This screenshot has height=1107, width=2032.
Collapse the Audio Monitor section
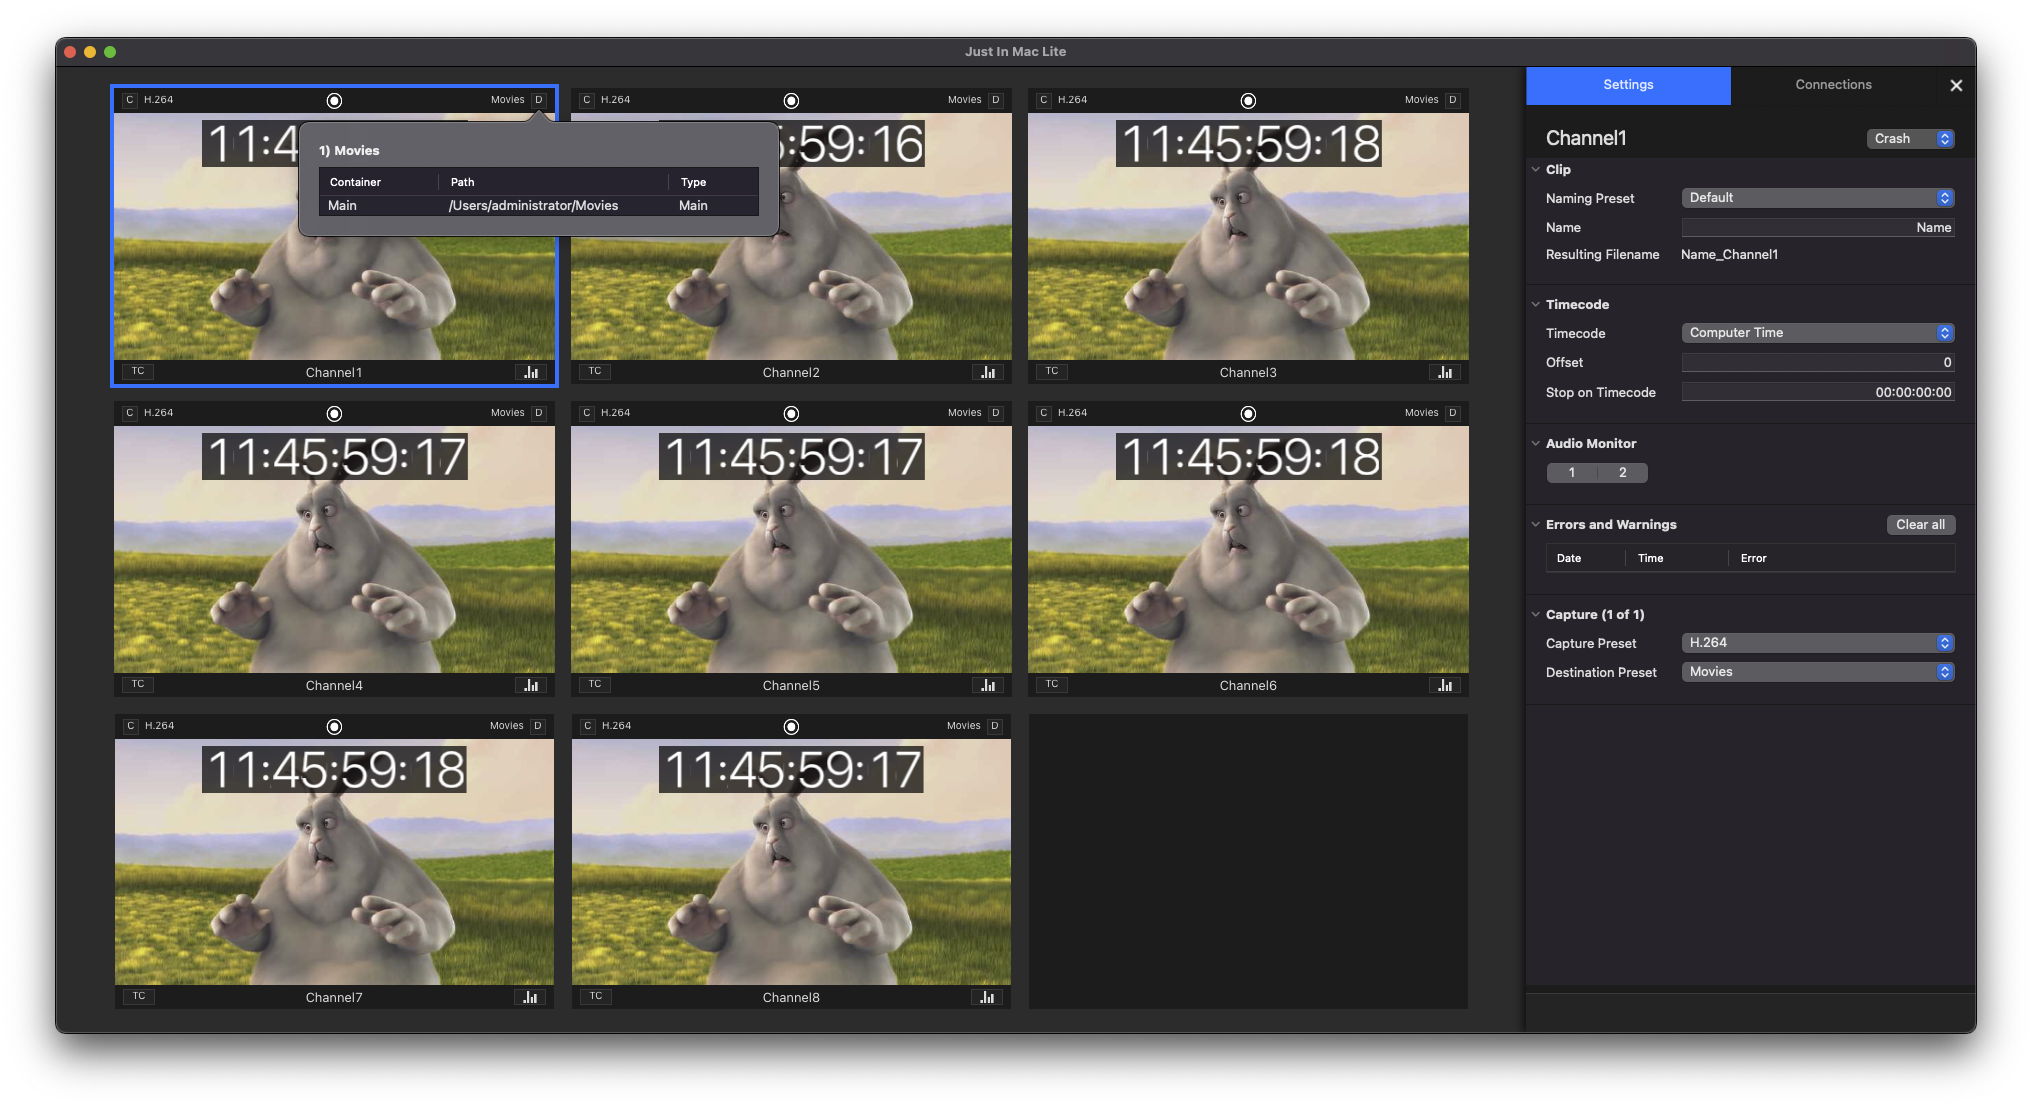[x=1536, y=443]
